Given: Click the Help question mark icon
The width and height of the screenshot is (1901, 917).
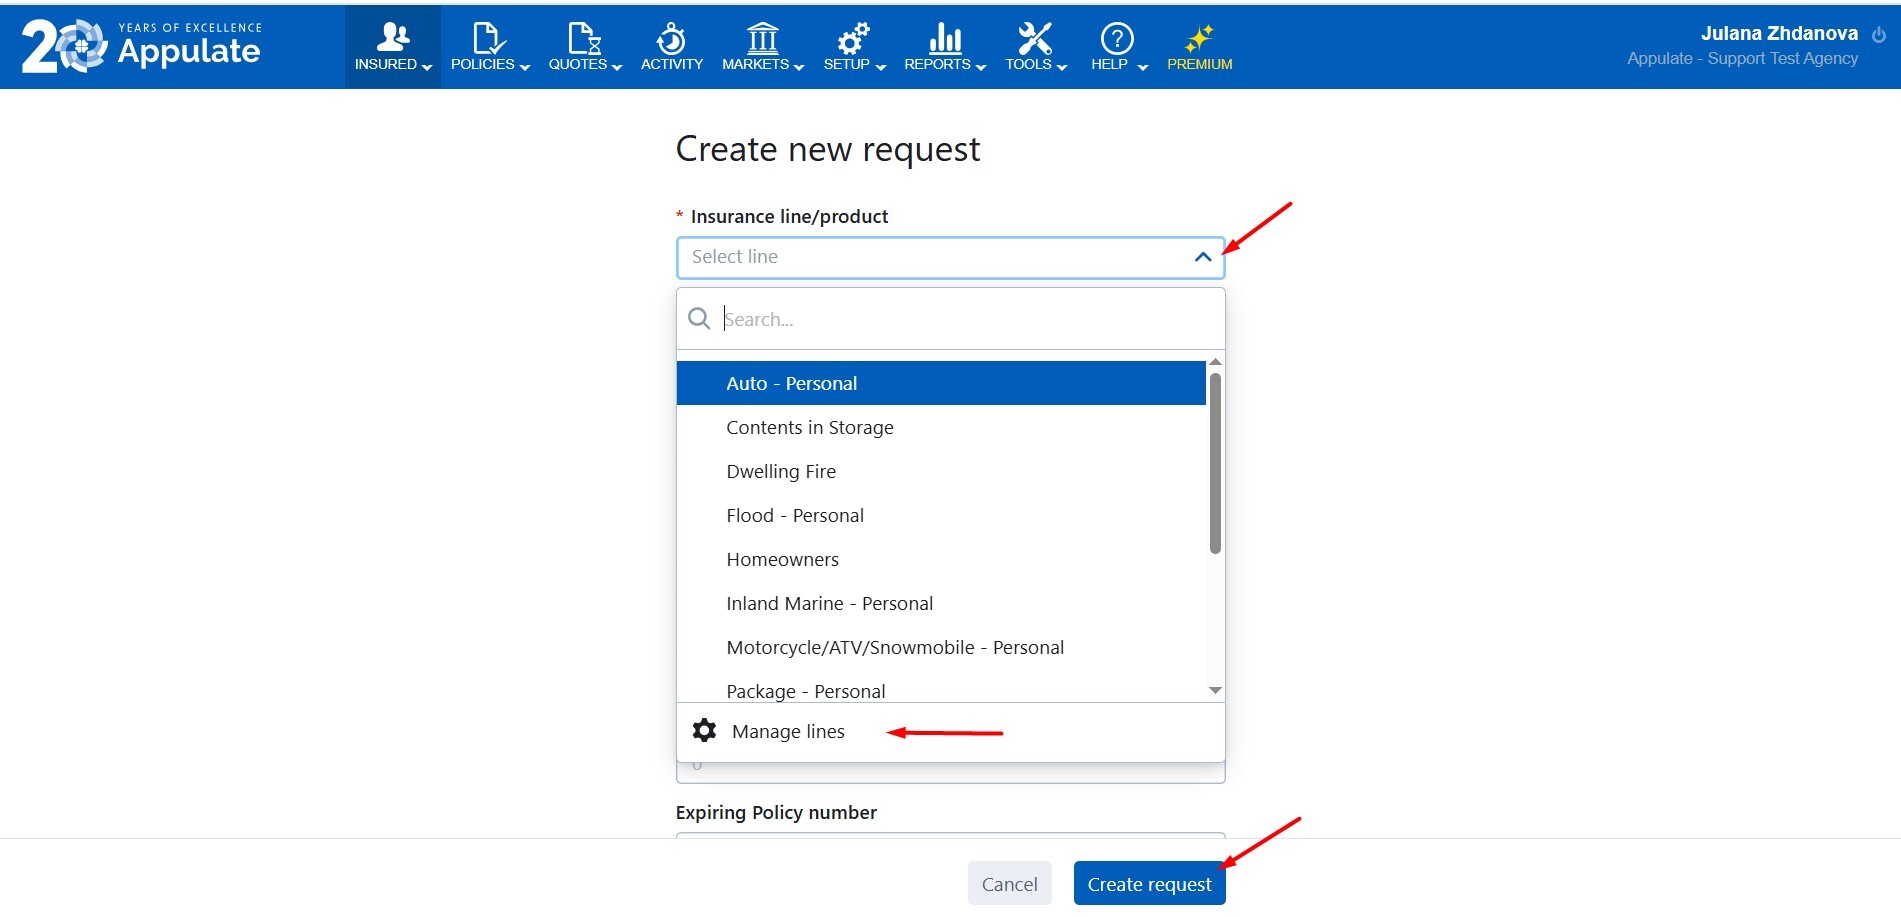Looking at the screenshot, I should (x=1117, y=39).
